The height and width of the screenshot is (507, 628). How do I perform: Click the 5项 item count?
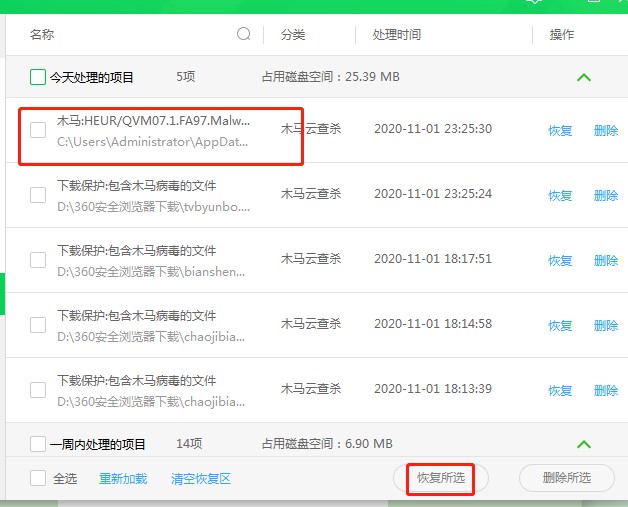pos(186,76)
